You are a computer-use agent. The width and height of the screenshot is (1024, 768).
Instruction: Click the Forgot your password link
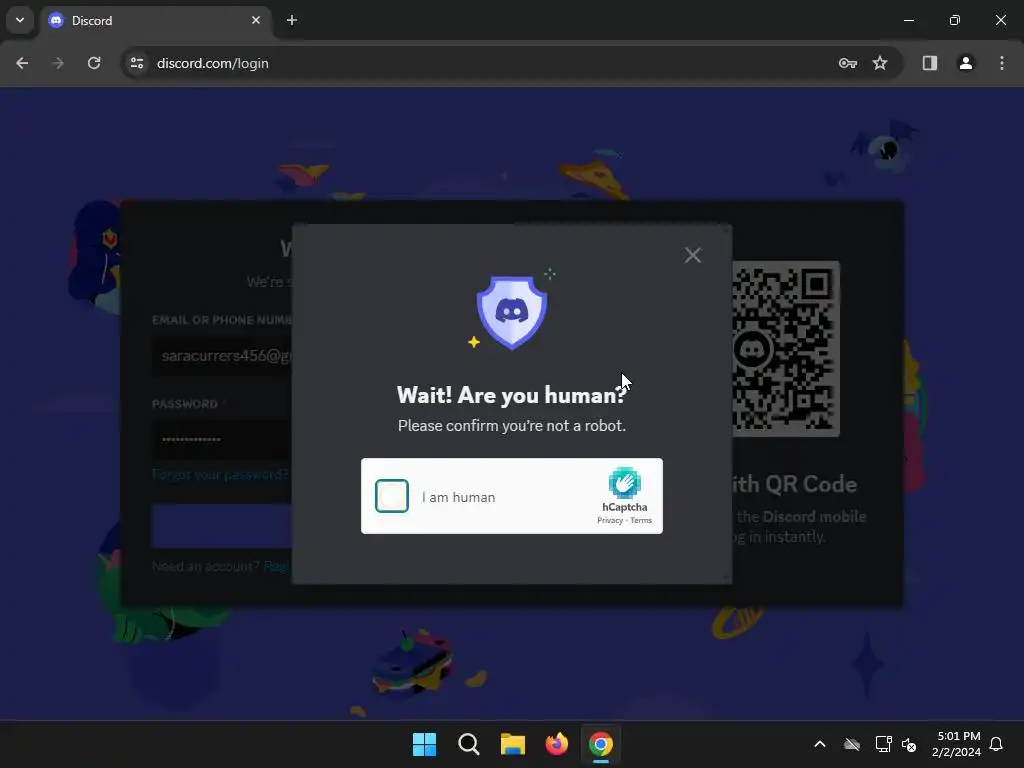pos(221,474)
